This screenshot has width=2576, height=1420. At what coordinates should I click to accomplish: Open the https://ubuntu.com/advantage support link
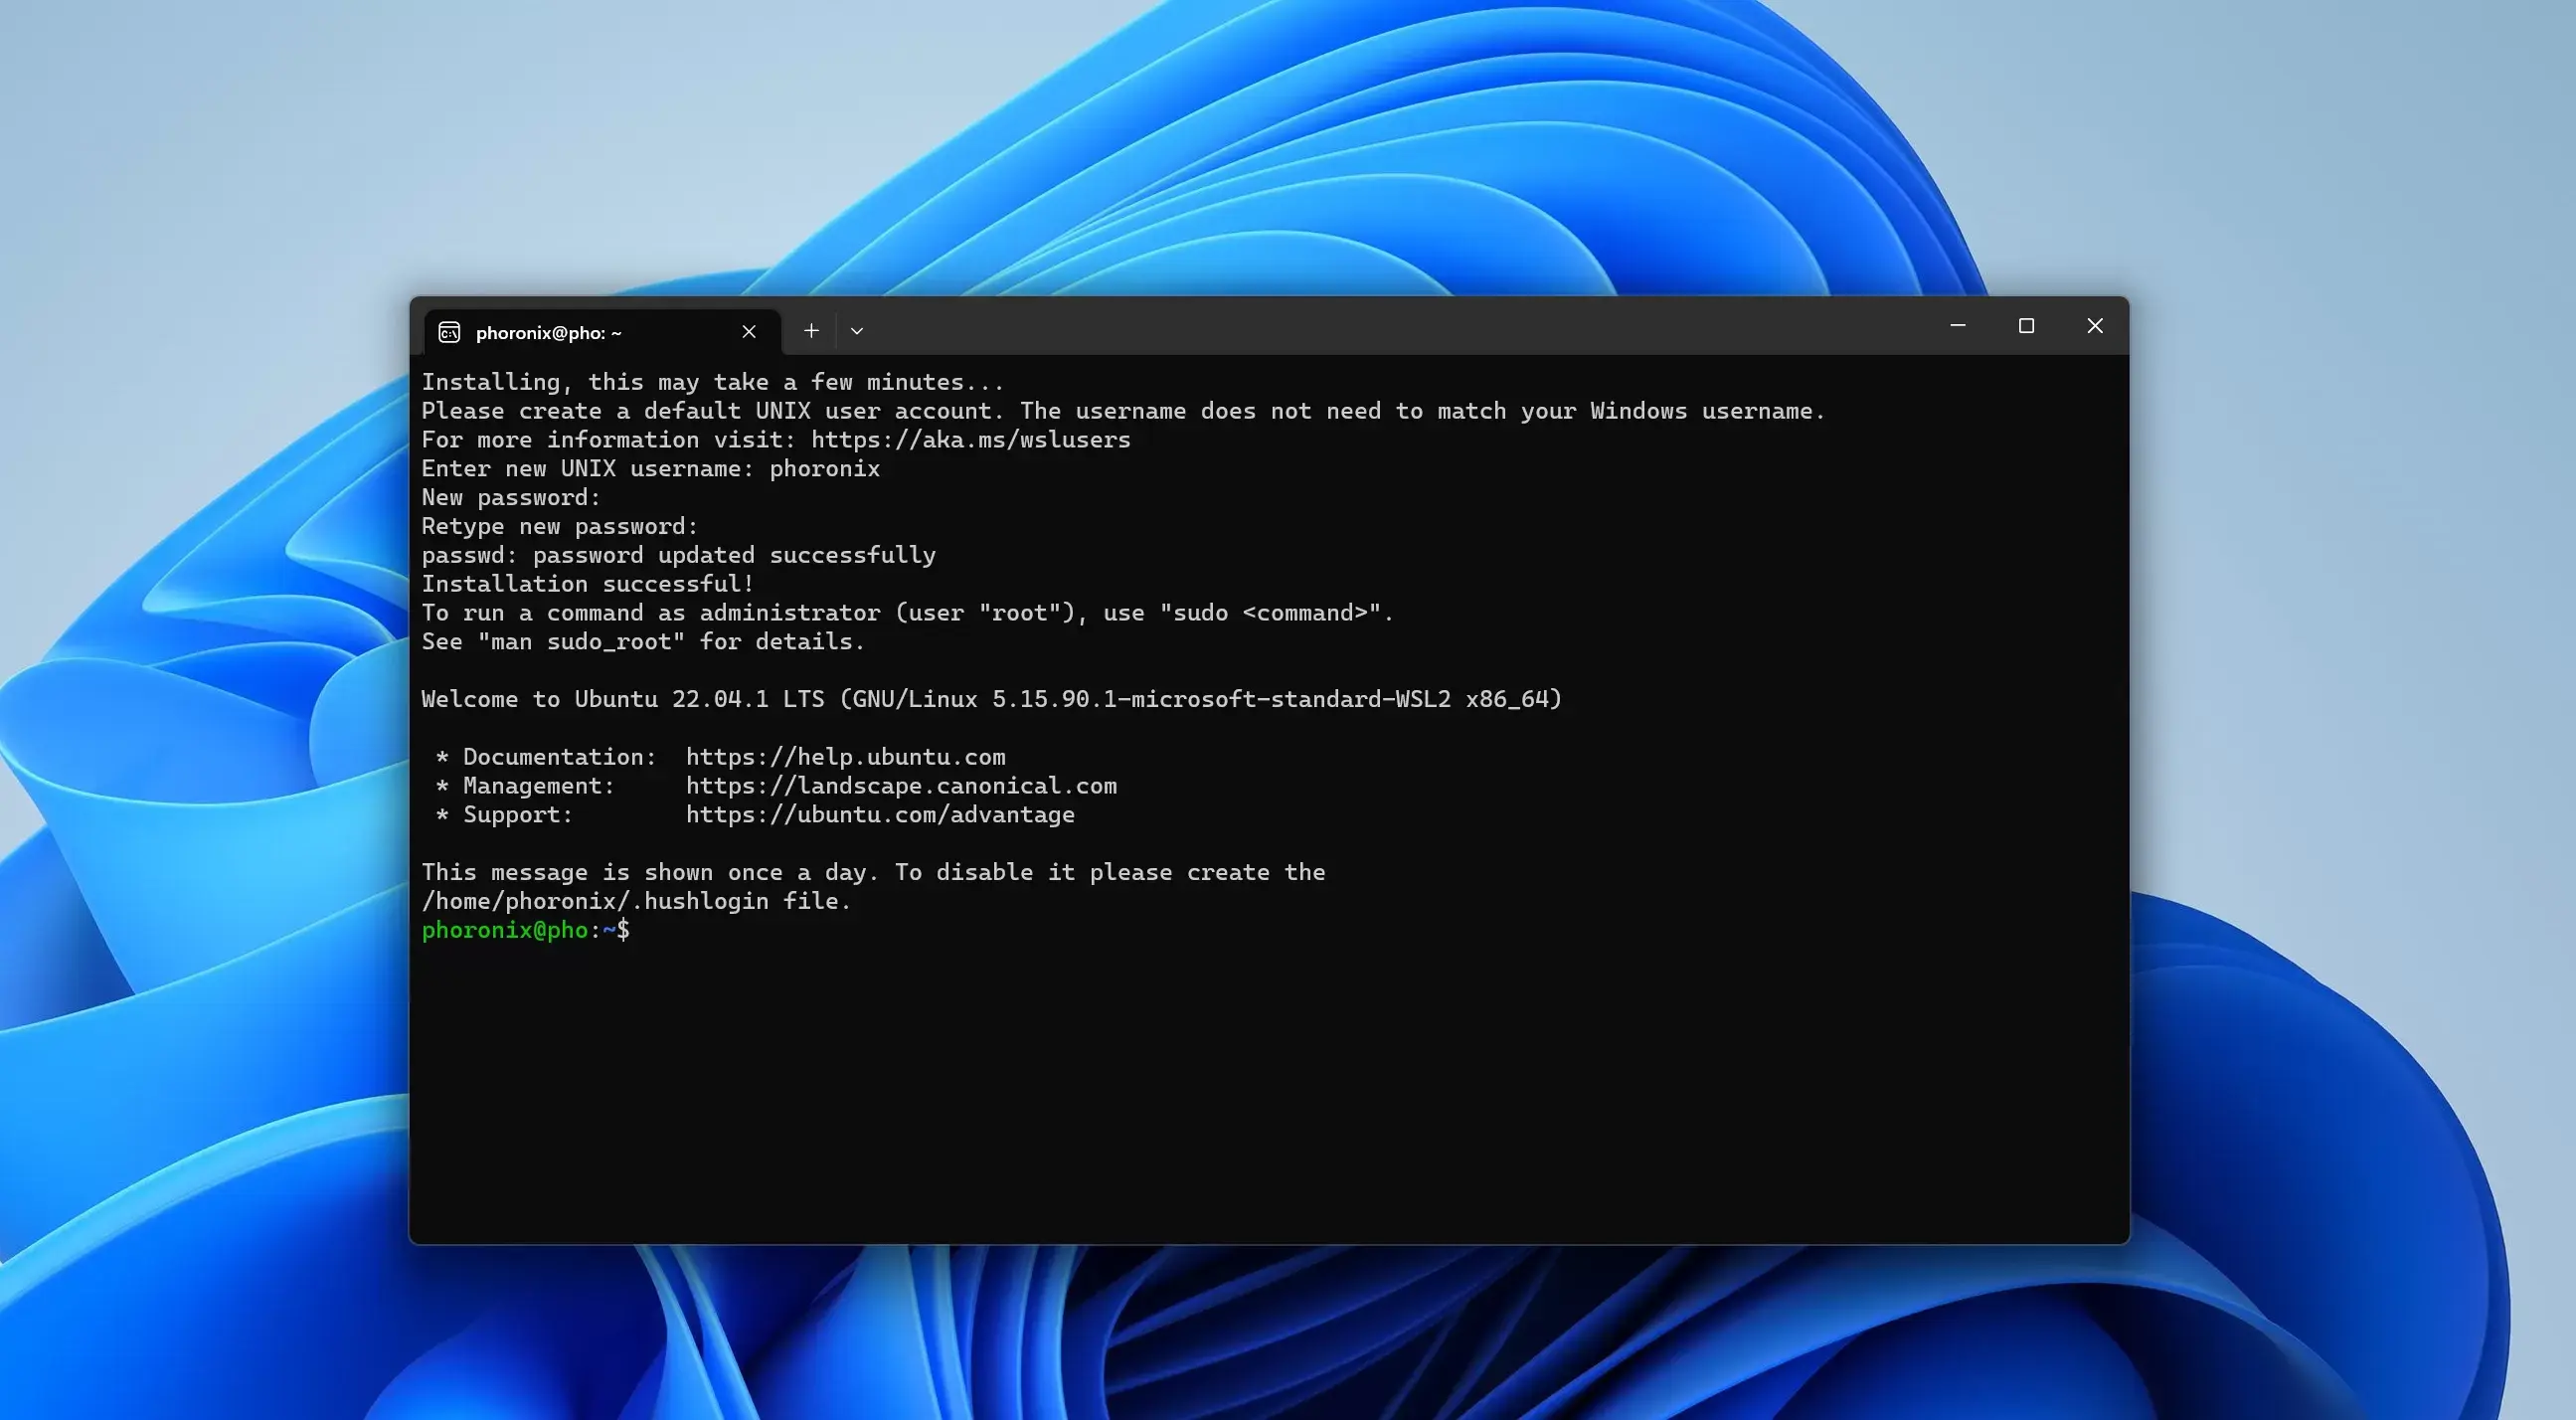click(x=880, y=815)
